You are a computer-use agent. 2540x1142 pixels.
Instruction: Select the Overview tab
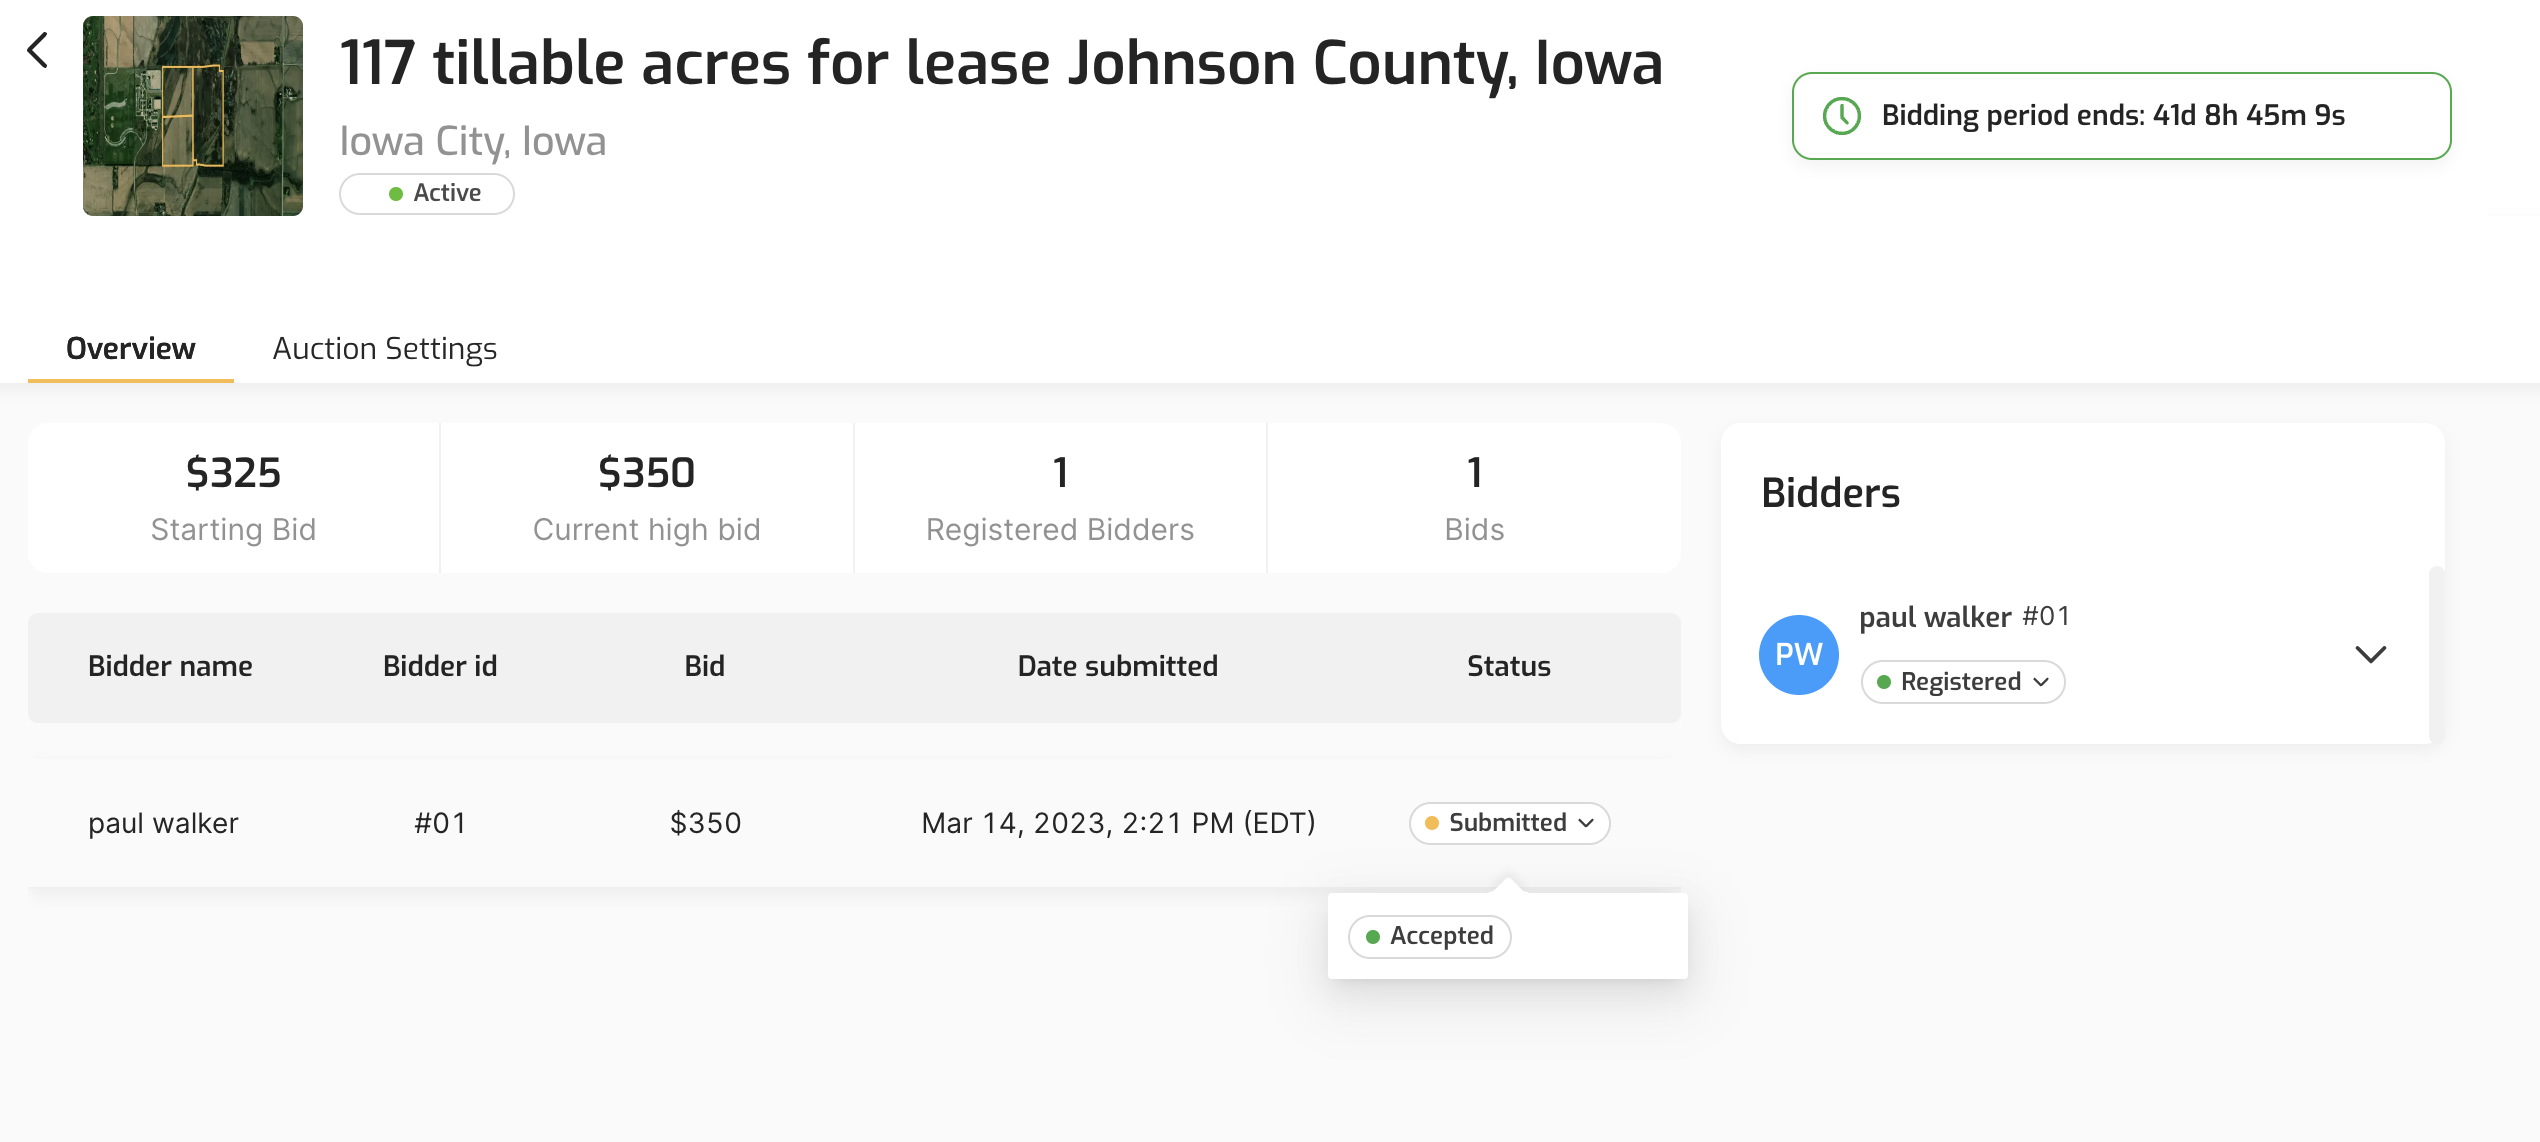point(131,348)
